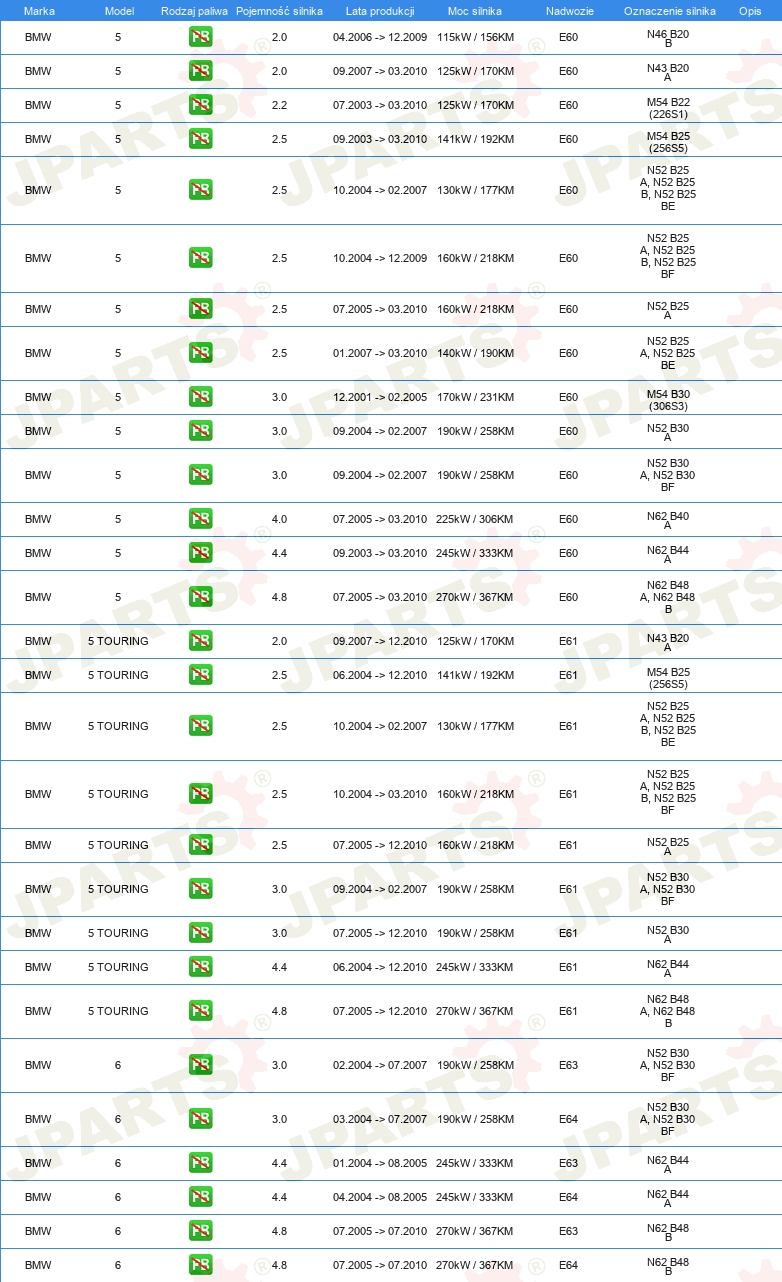This screenshot has width=782, height=1282.
Task: Click the 225kW / 306KM power value
Action: pyautogui.click(x=475, y=519)
